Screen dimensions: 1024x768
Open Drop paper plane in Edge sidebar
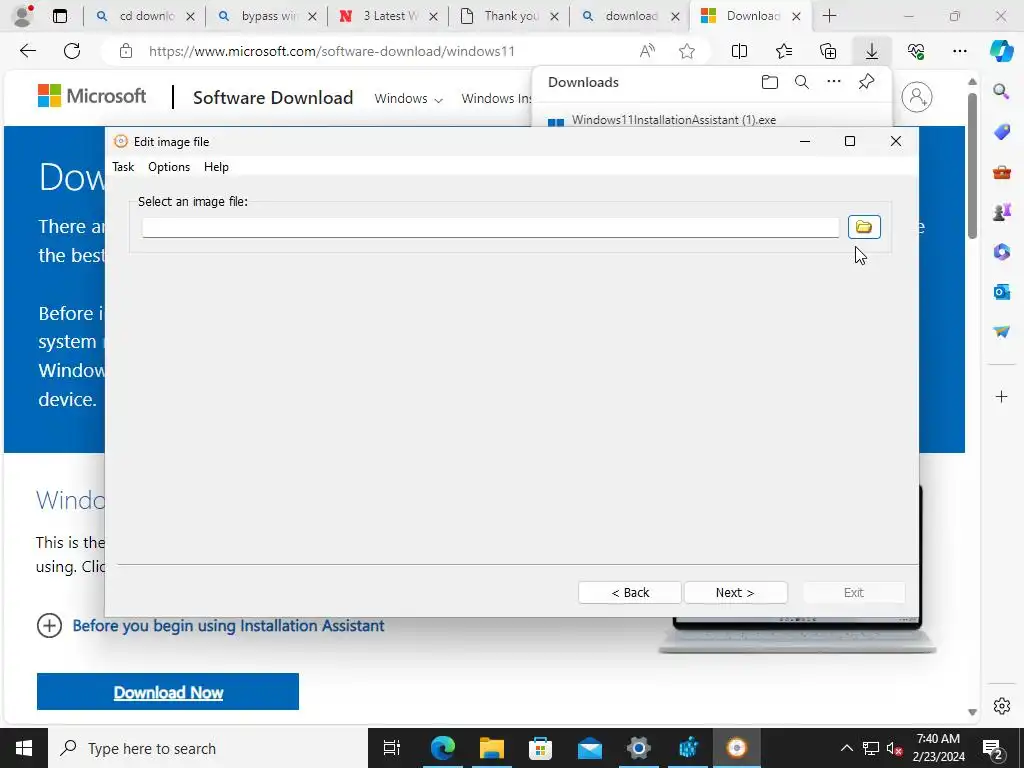pyautogui.click(x=1001, y=332)
